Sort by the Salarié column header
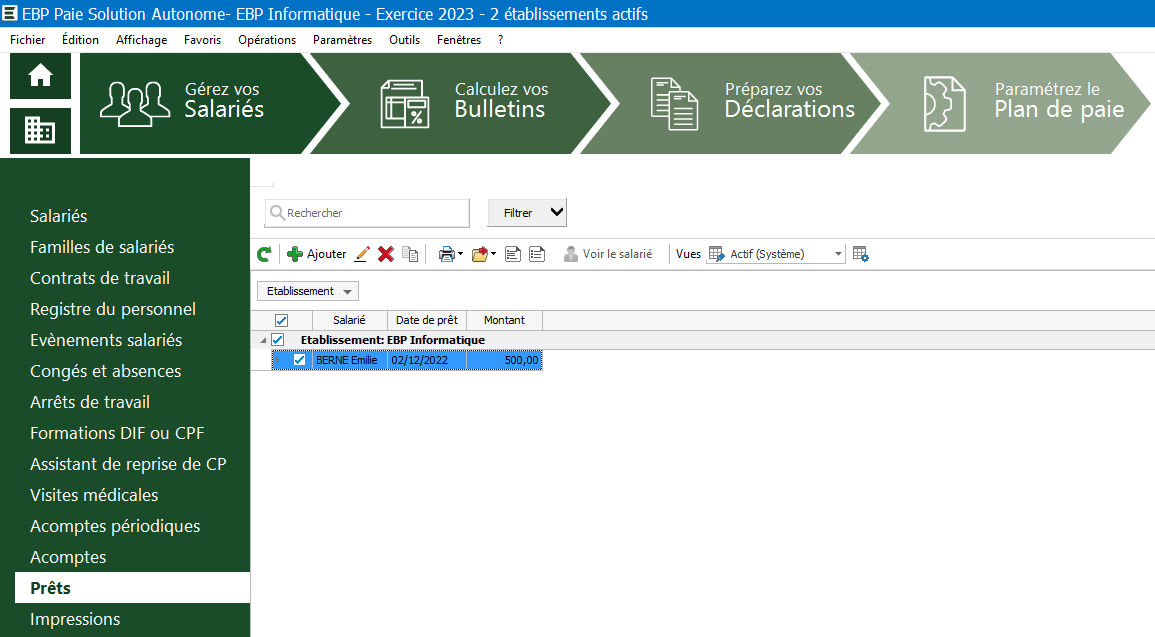Viewport: 1155px width, 637px height. click(349, 320)
